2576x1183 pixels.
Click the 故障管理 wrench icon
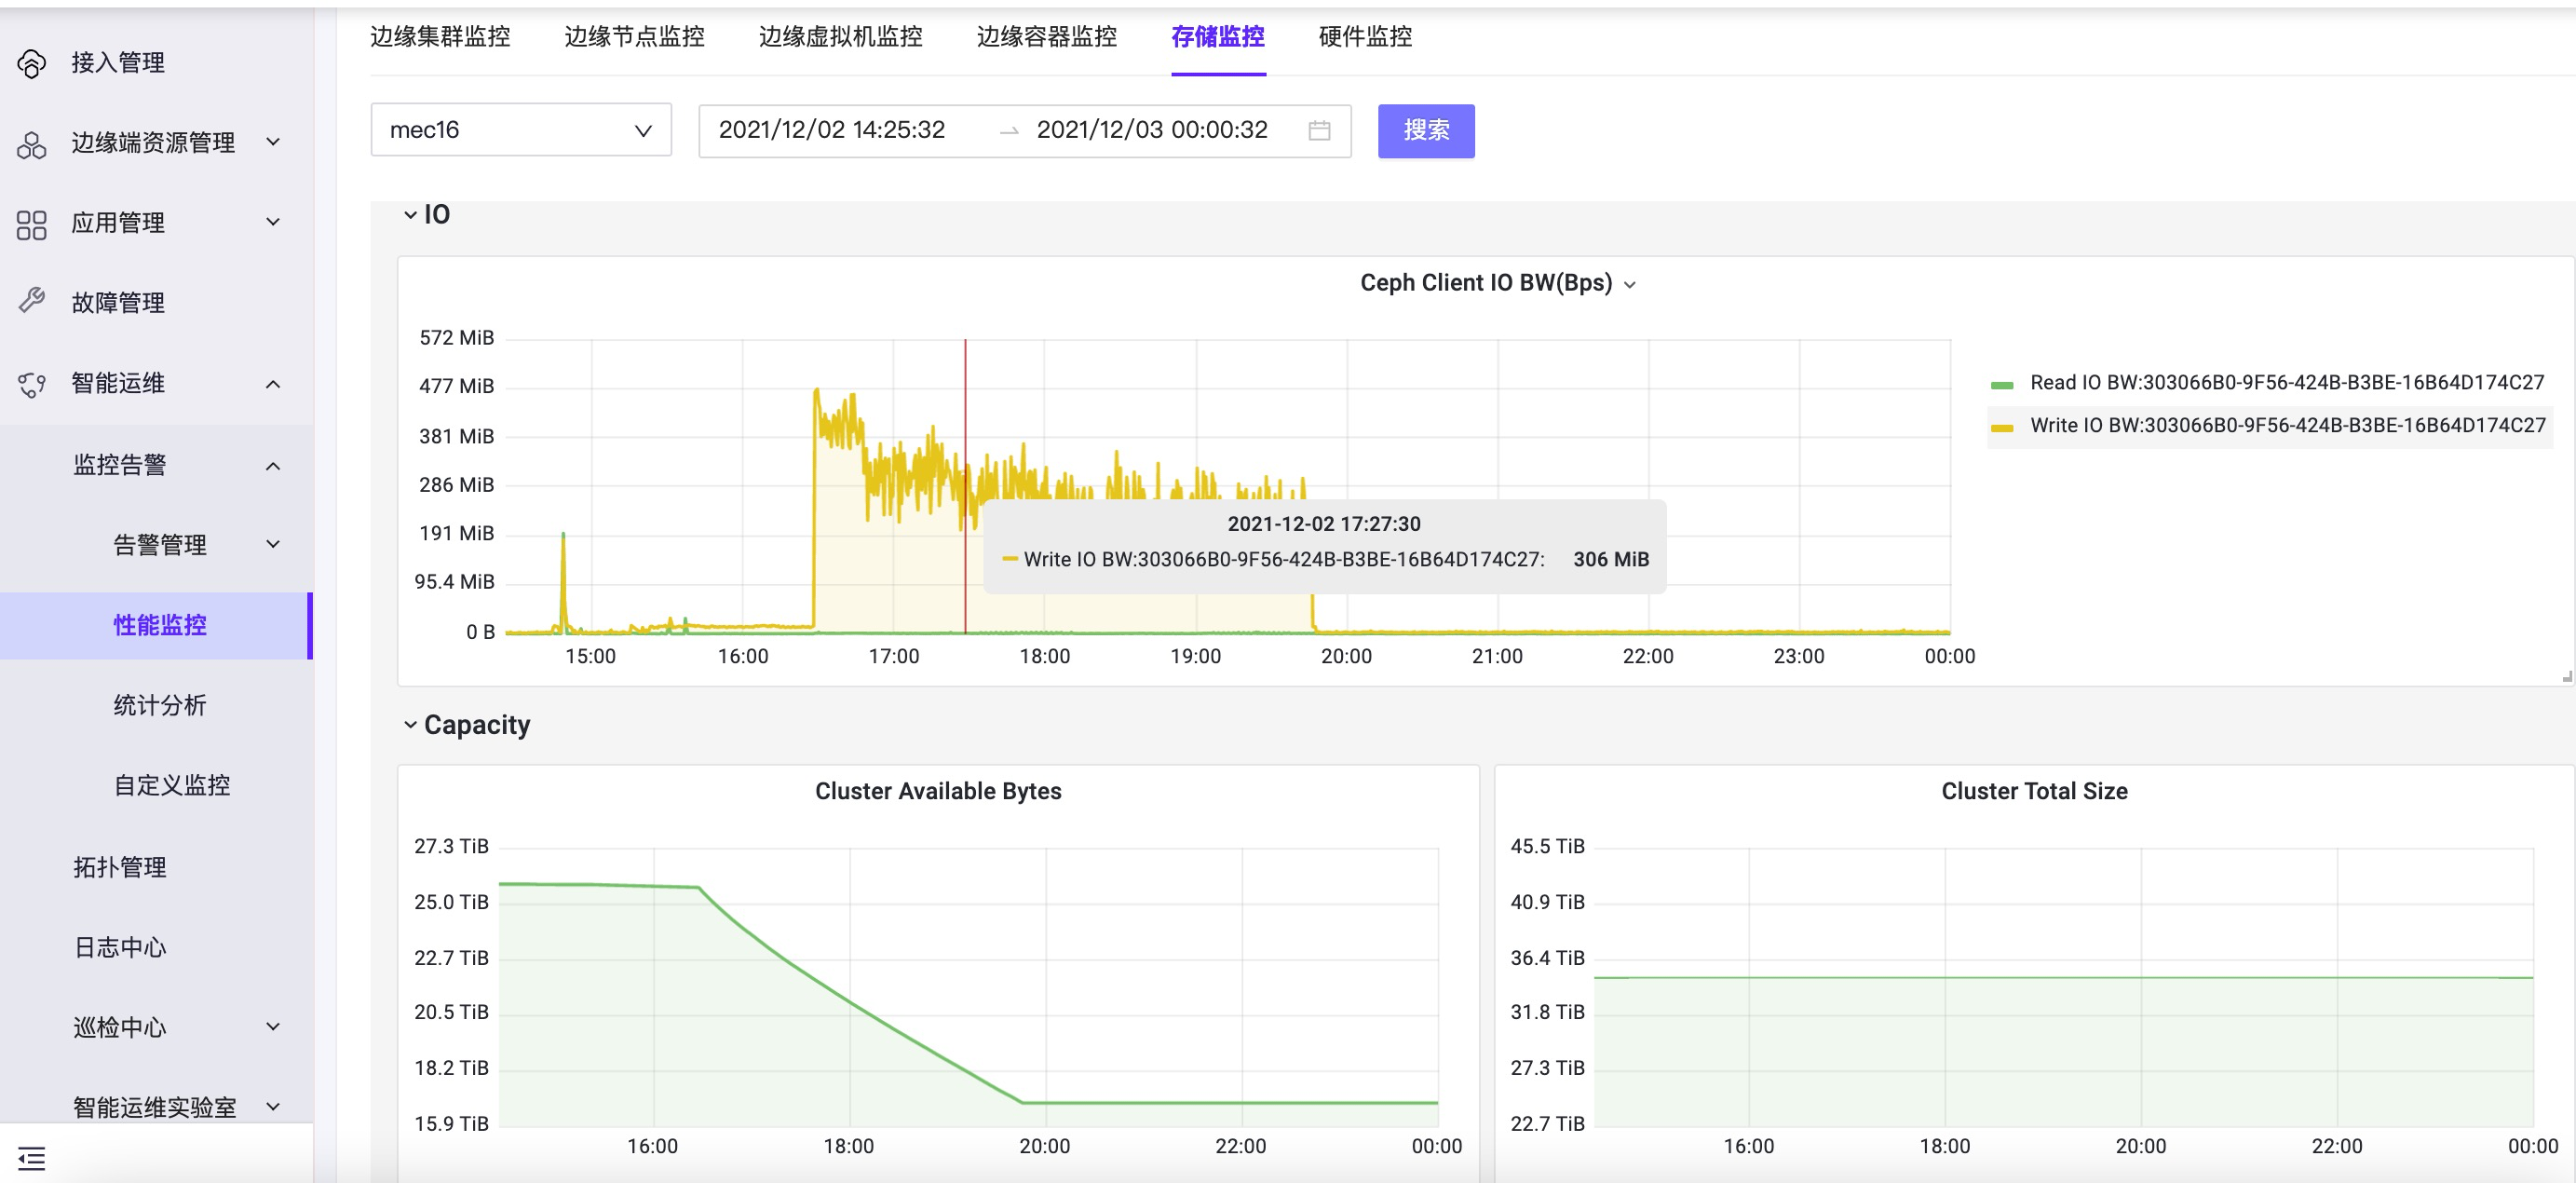(31, 301)
